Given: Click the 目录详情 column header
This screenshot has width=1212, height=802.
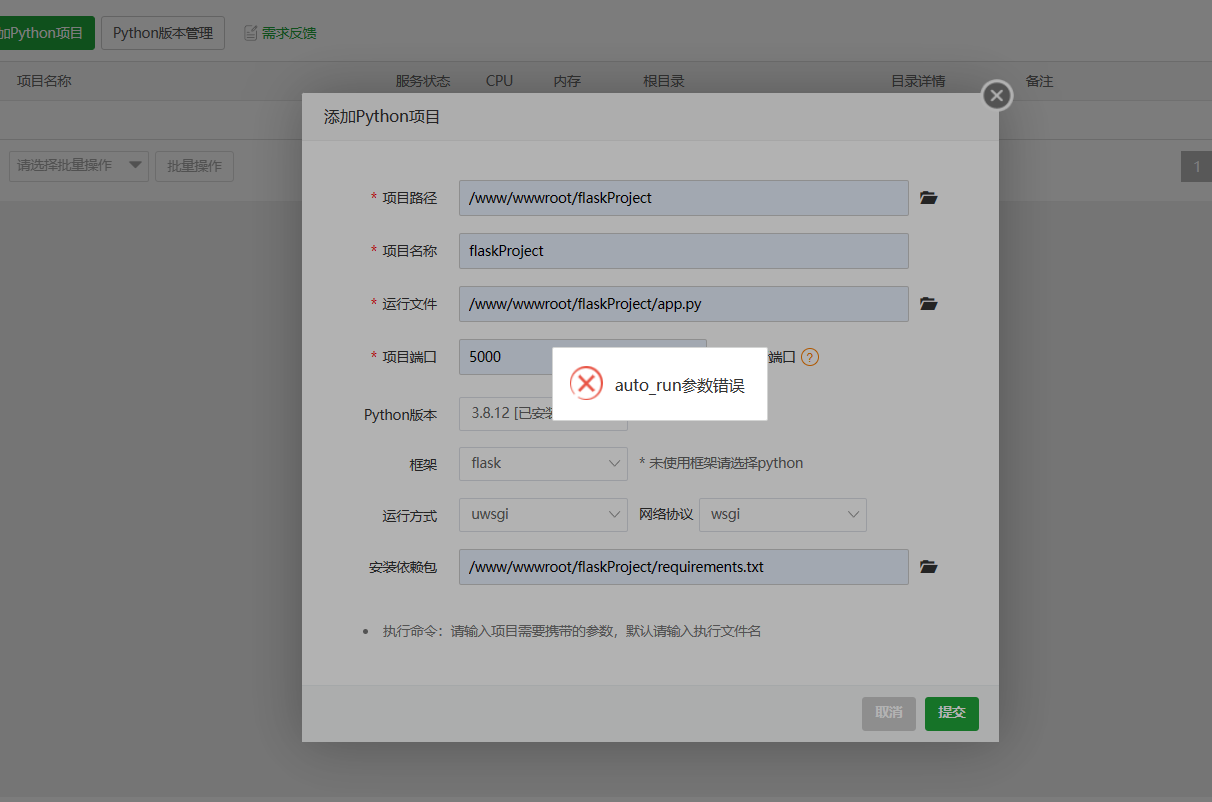Looking at the screenshot, I should pyautogui.click(x=918, y=81).
